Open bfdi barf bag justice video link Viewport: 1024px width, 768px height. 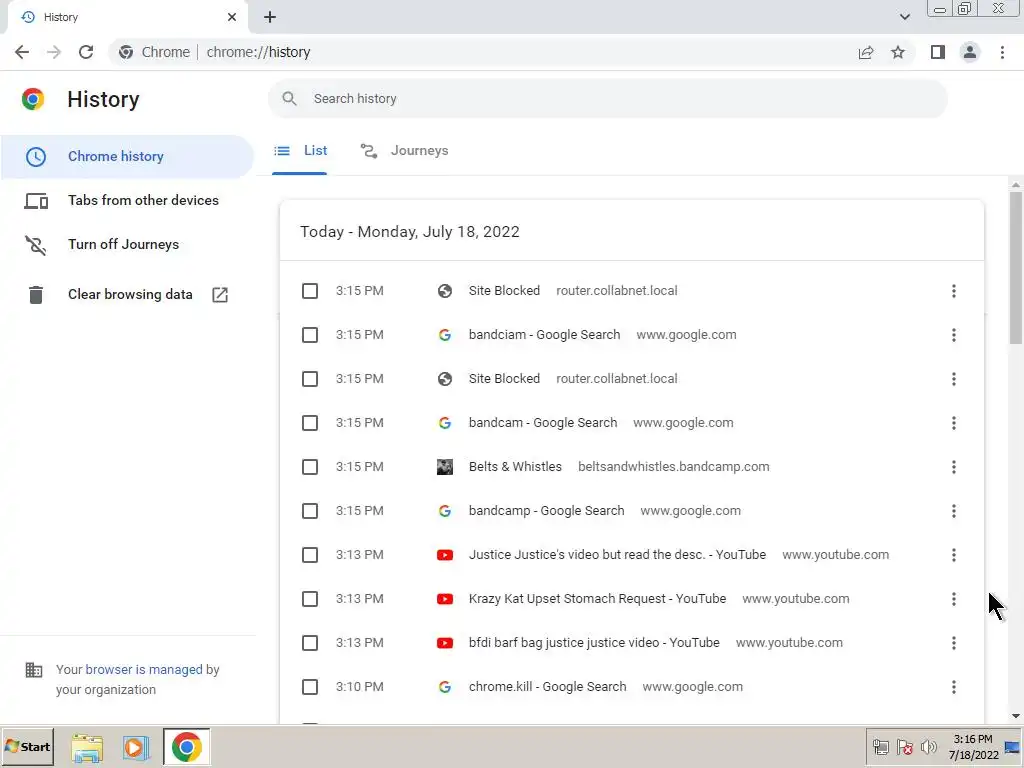[x=594, y=643]
